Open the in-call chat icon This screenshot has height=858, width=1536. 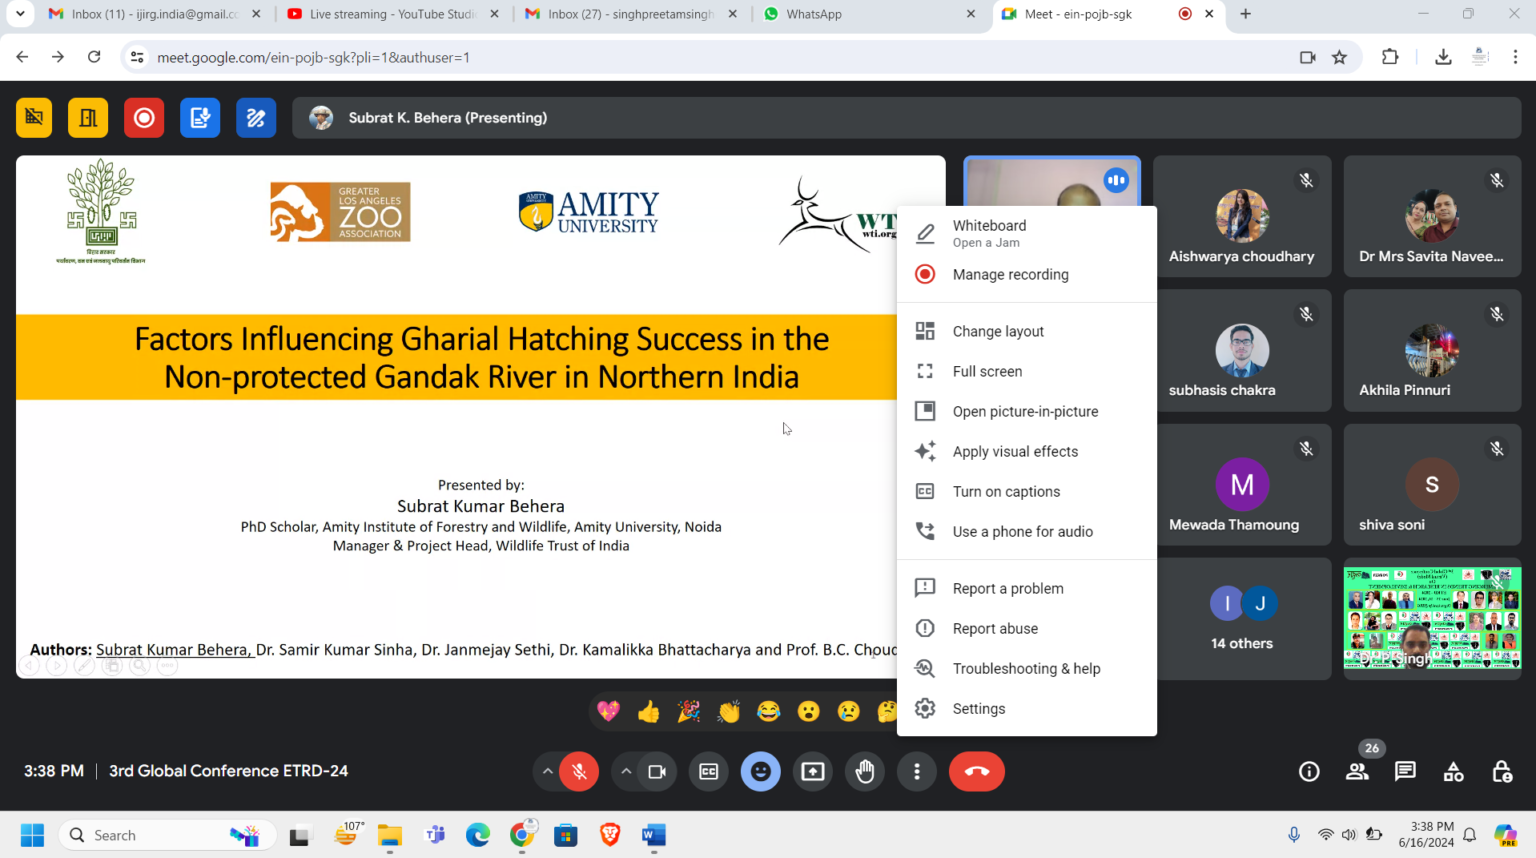tap(1405, 771)
